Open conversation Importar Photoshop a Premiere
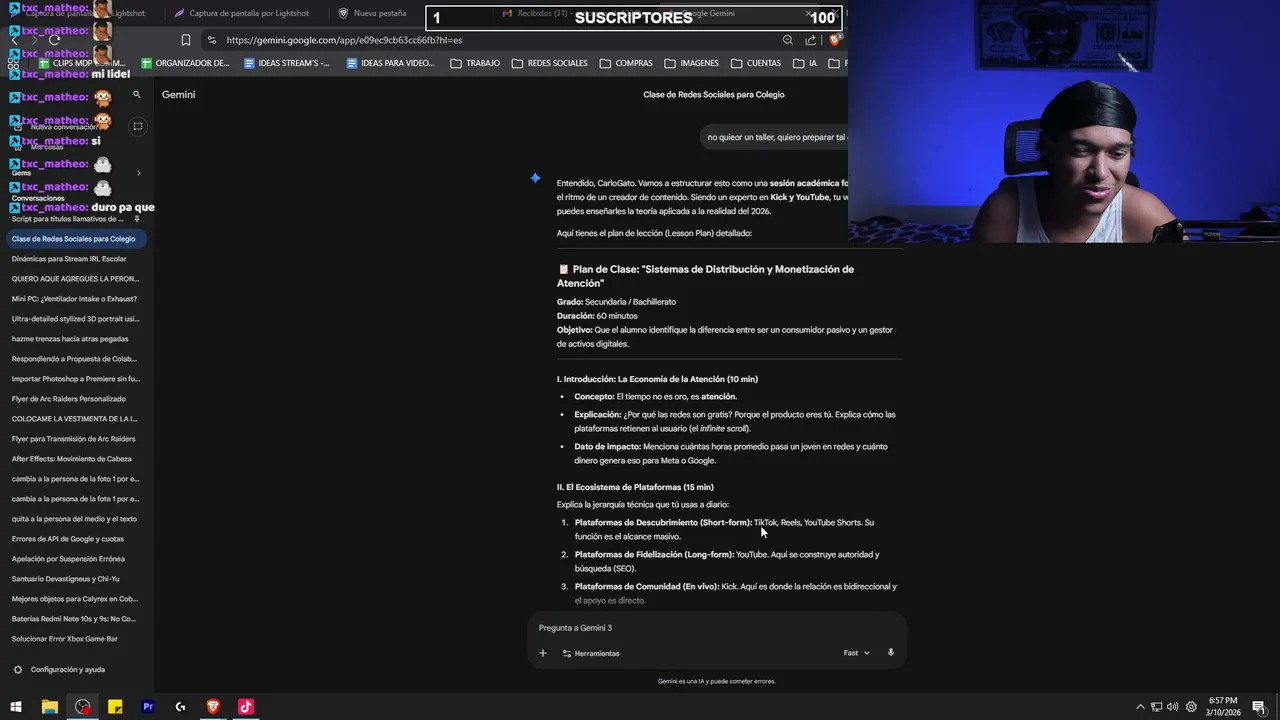This screenshot has height=720, width=1280. pos(76,379)
